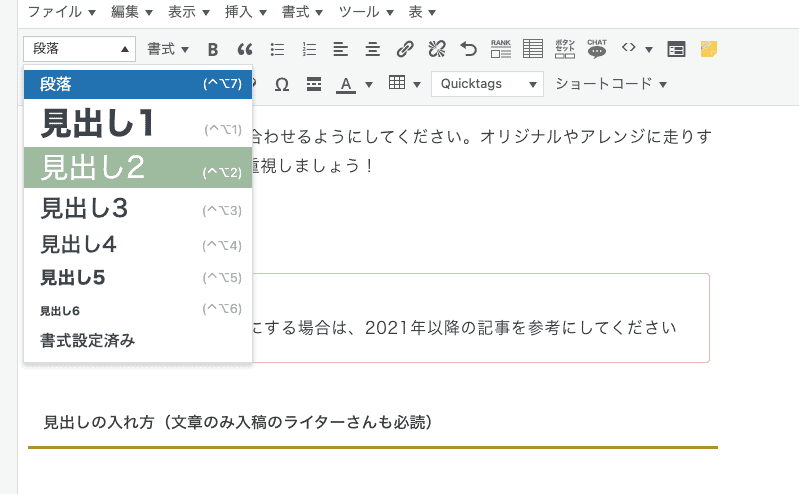799x494 pixels.
Task: Undo the last action
Action: [x=469, y=49]
